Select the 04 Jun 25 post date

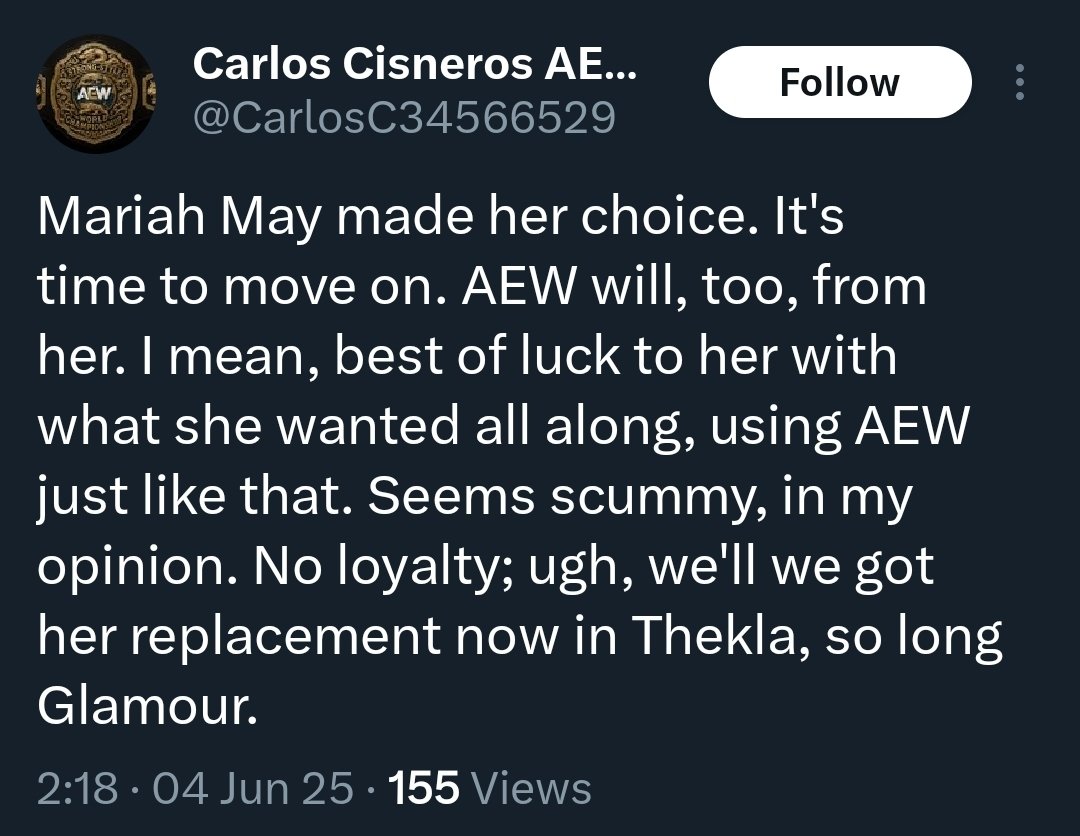pos(253,788)
